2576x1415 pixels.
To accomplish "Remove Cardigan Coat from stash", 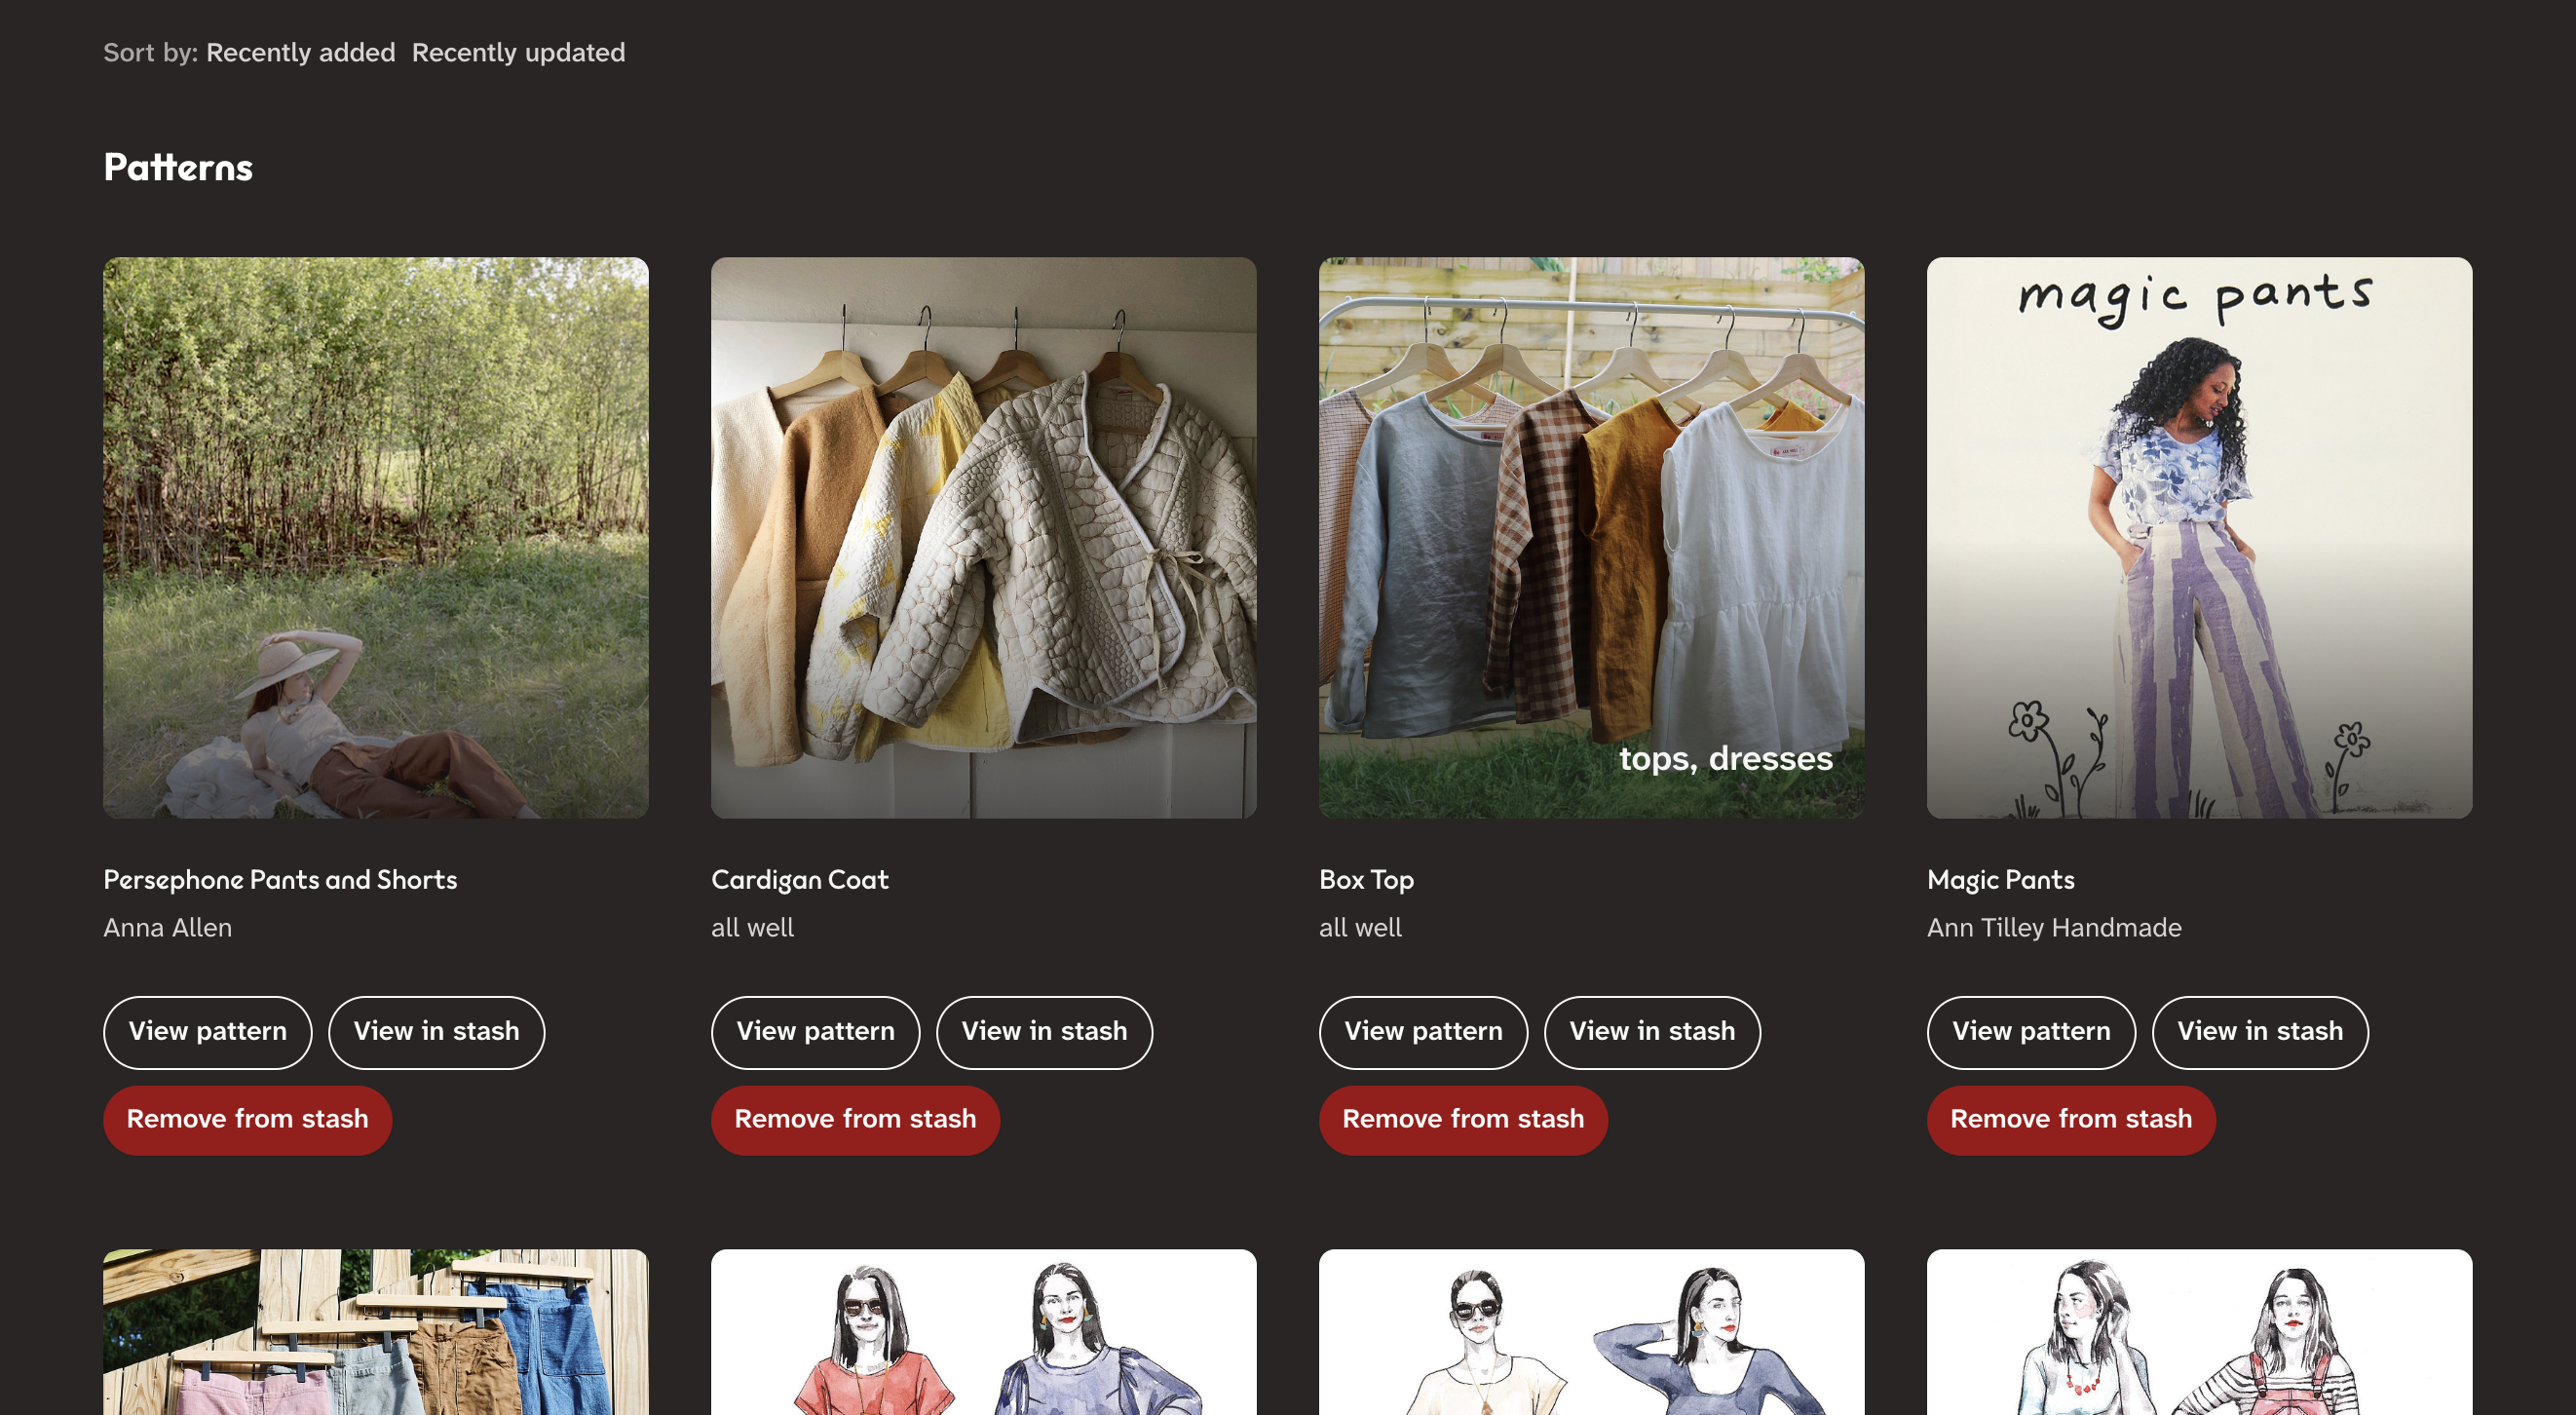I will pyautogui.click(x=855, y=1119).
